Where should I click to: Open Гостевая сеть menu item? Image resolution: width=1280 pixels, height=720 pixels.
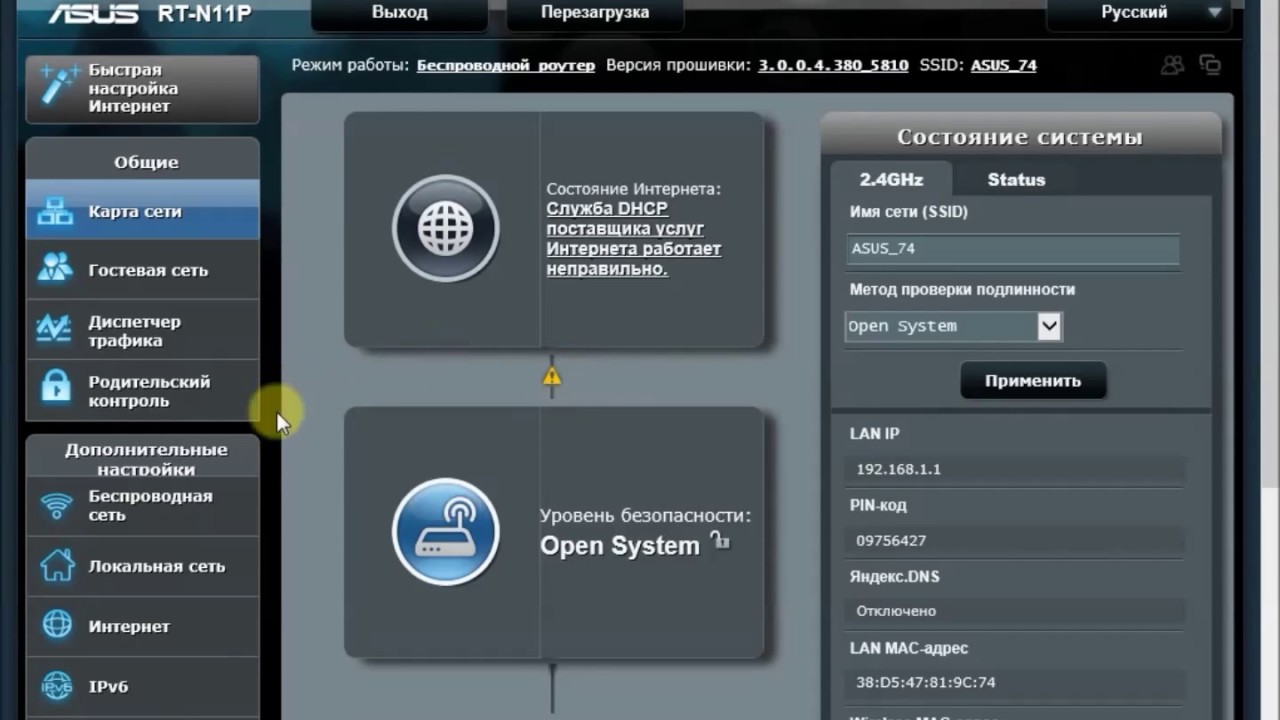point(142,270)
